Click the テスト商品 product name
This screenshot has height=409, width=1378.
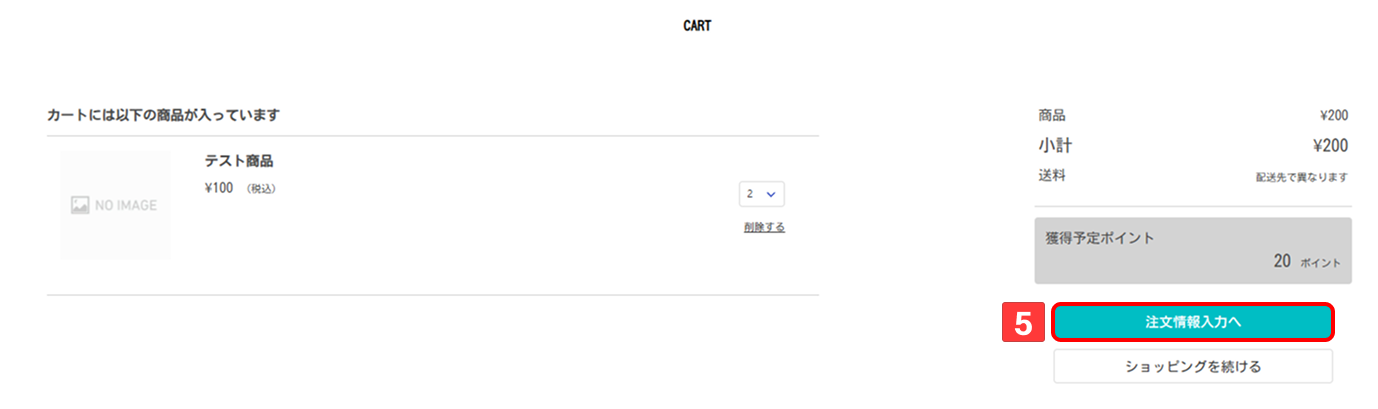[x=239, y=161]
